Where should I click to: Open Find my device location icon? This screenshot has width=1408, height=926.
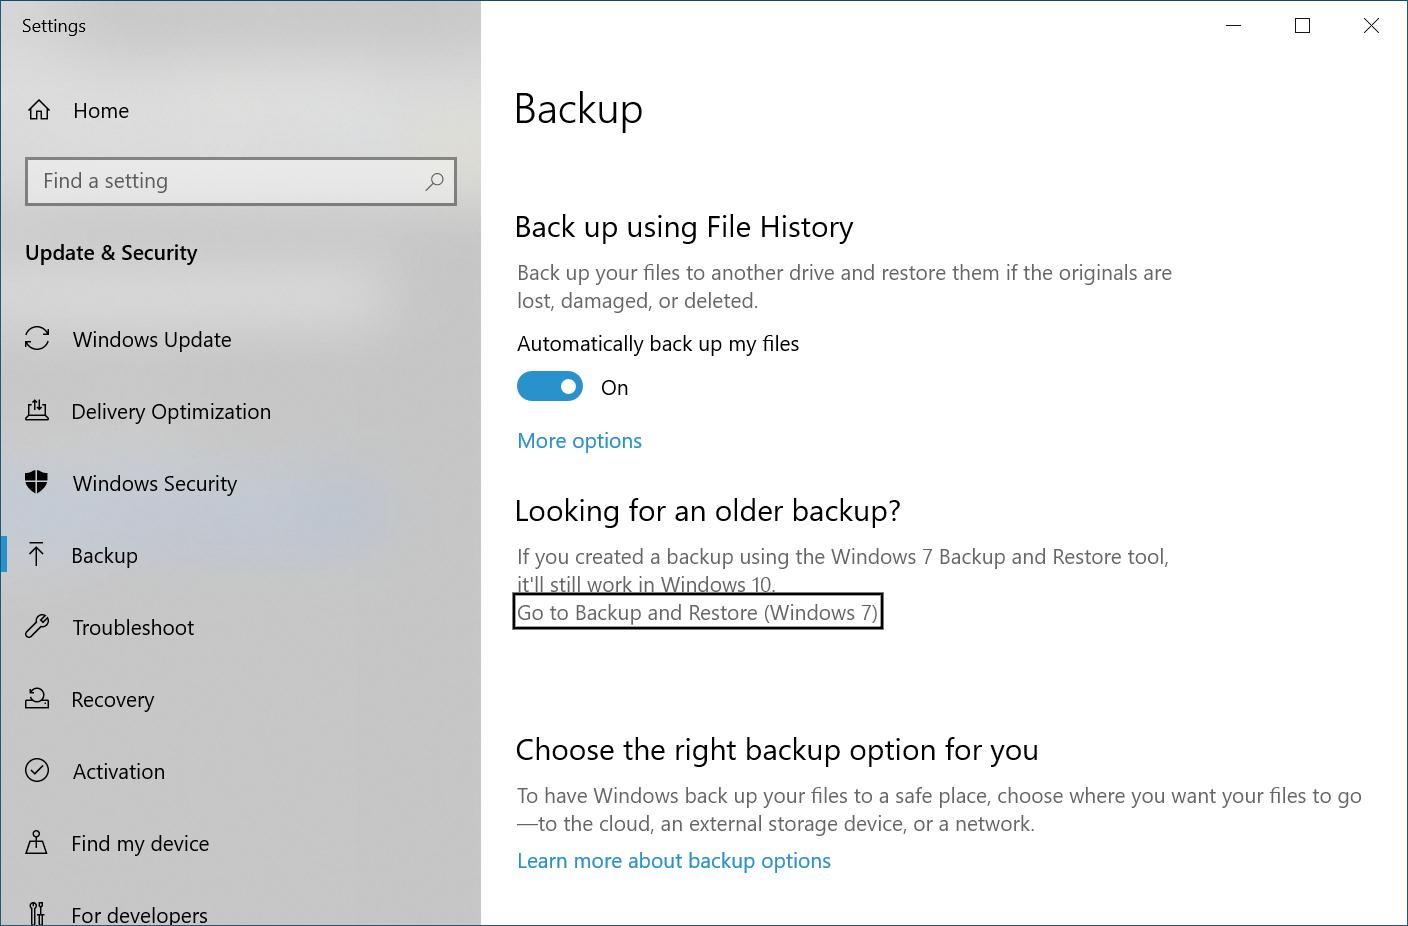[37, 843]
